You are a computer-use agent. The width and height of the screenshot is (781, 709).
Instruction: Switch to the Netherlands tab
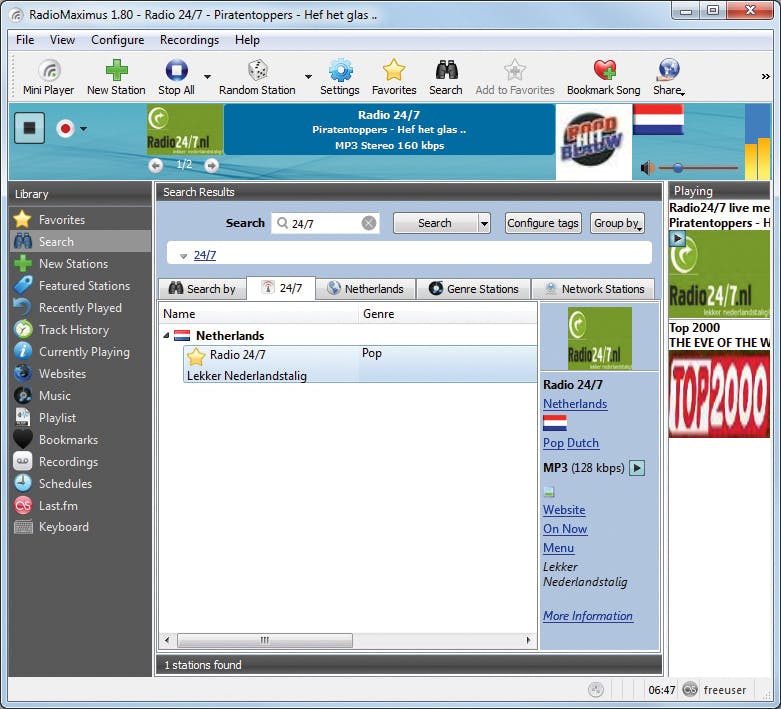click(x=366, y=289)
